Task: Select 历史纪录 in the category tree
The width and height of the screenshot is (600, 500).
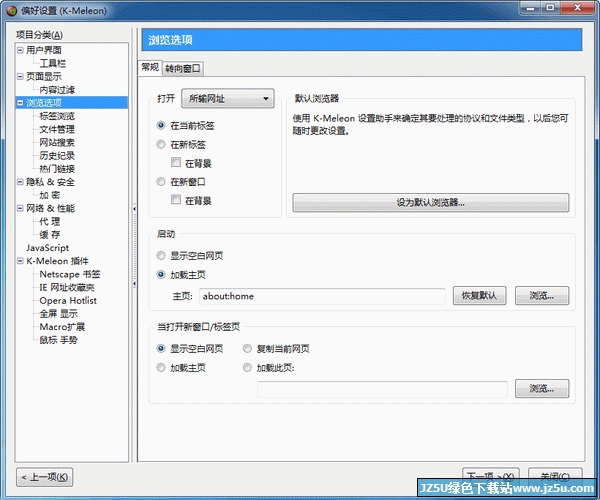Action: click(57, 156)
